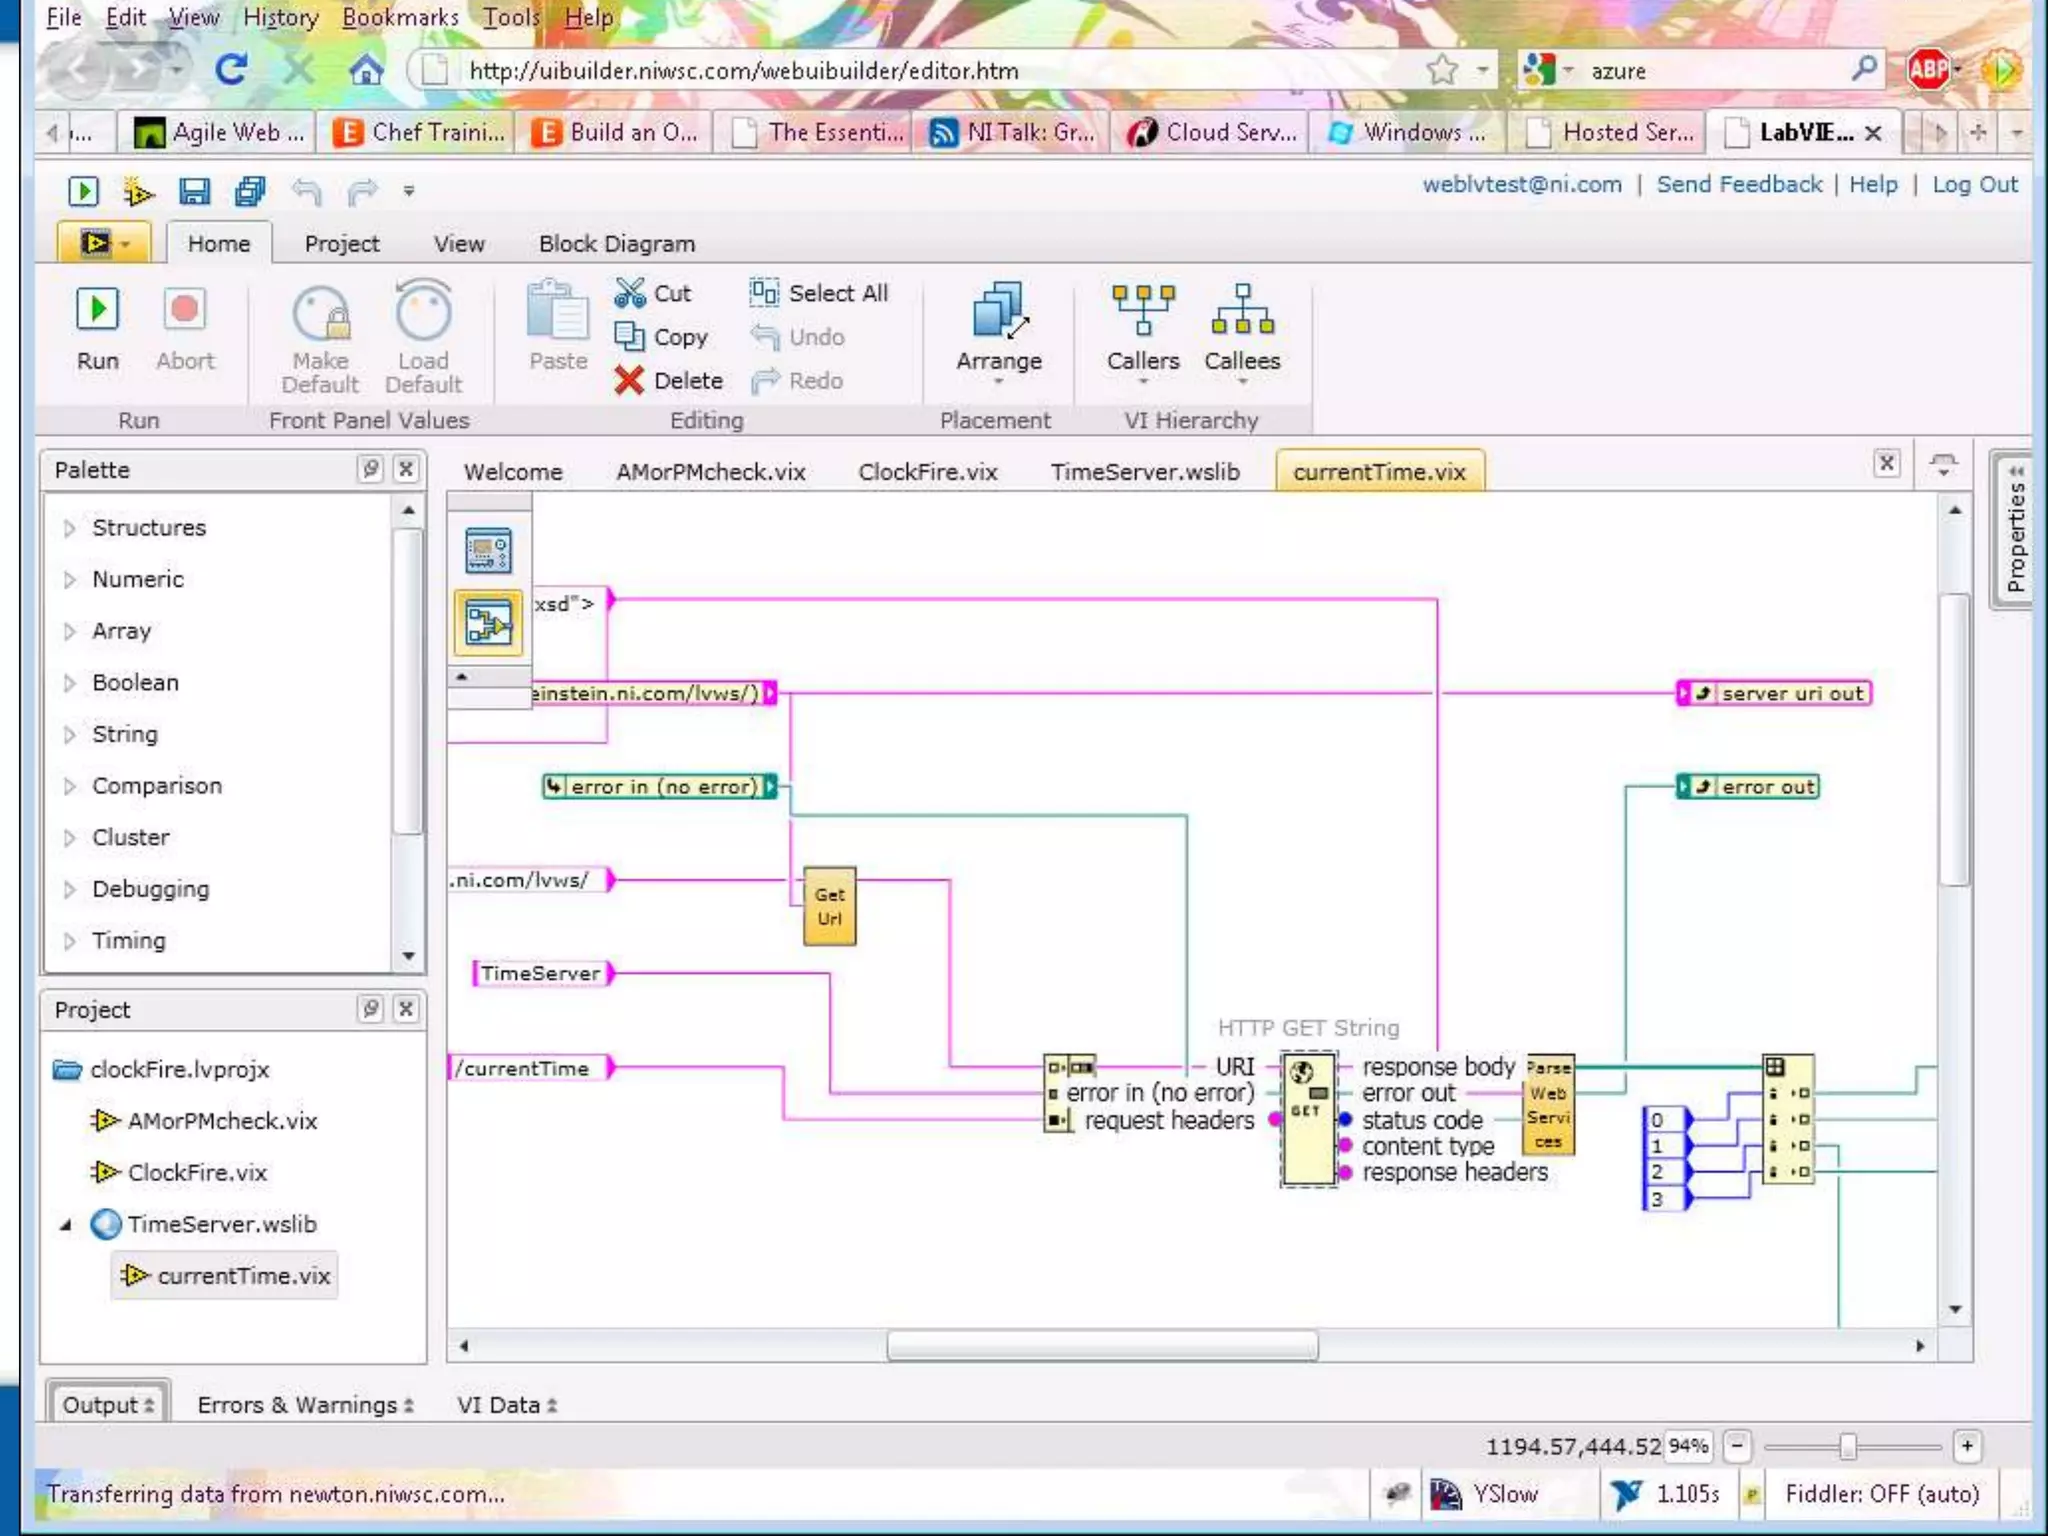Screen dimensions: 2048x1536
Task: Click the Get Url node on diagram
Action: [x=829, y=906]
